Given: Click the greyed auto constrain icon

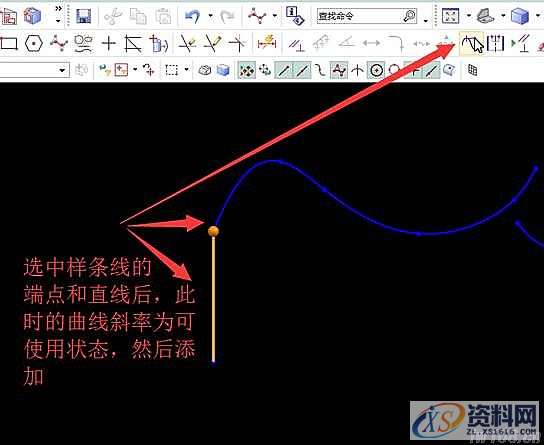Looking at the screenshot, I should pos(321,43).
